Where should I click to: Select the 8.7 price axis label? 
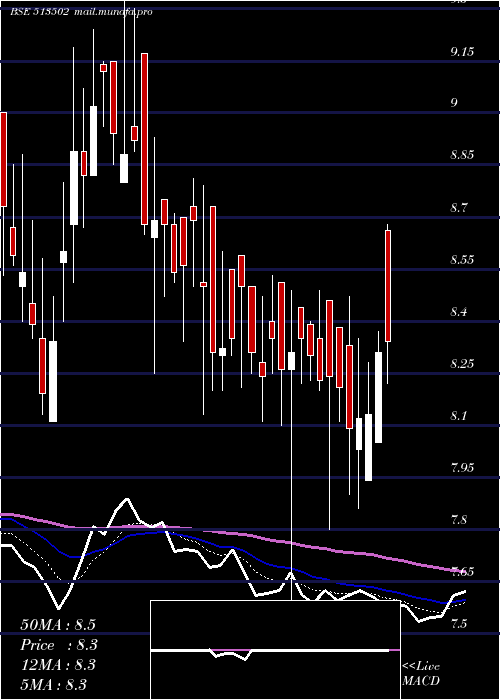coord(459,208)
